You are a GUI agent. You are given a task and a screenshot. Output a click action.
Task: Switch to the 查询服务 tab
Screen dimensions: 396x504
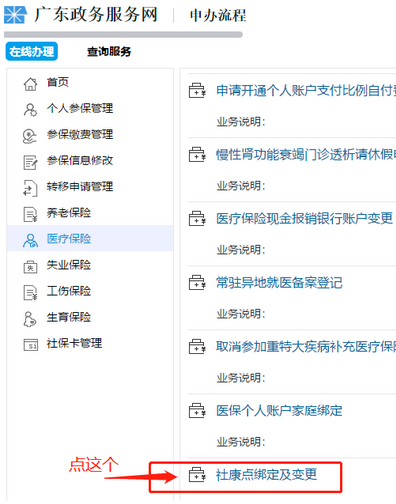109,52
